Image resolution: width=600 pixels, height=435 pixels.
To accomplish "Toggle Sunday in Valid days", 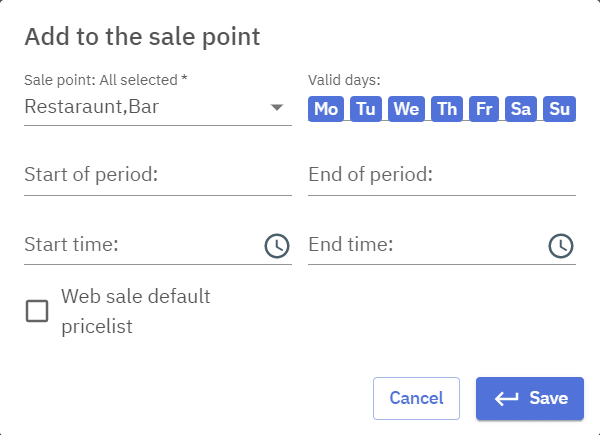I will pyautogui.click(x=560, y=109).
